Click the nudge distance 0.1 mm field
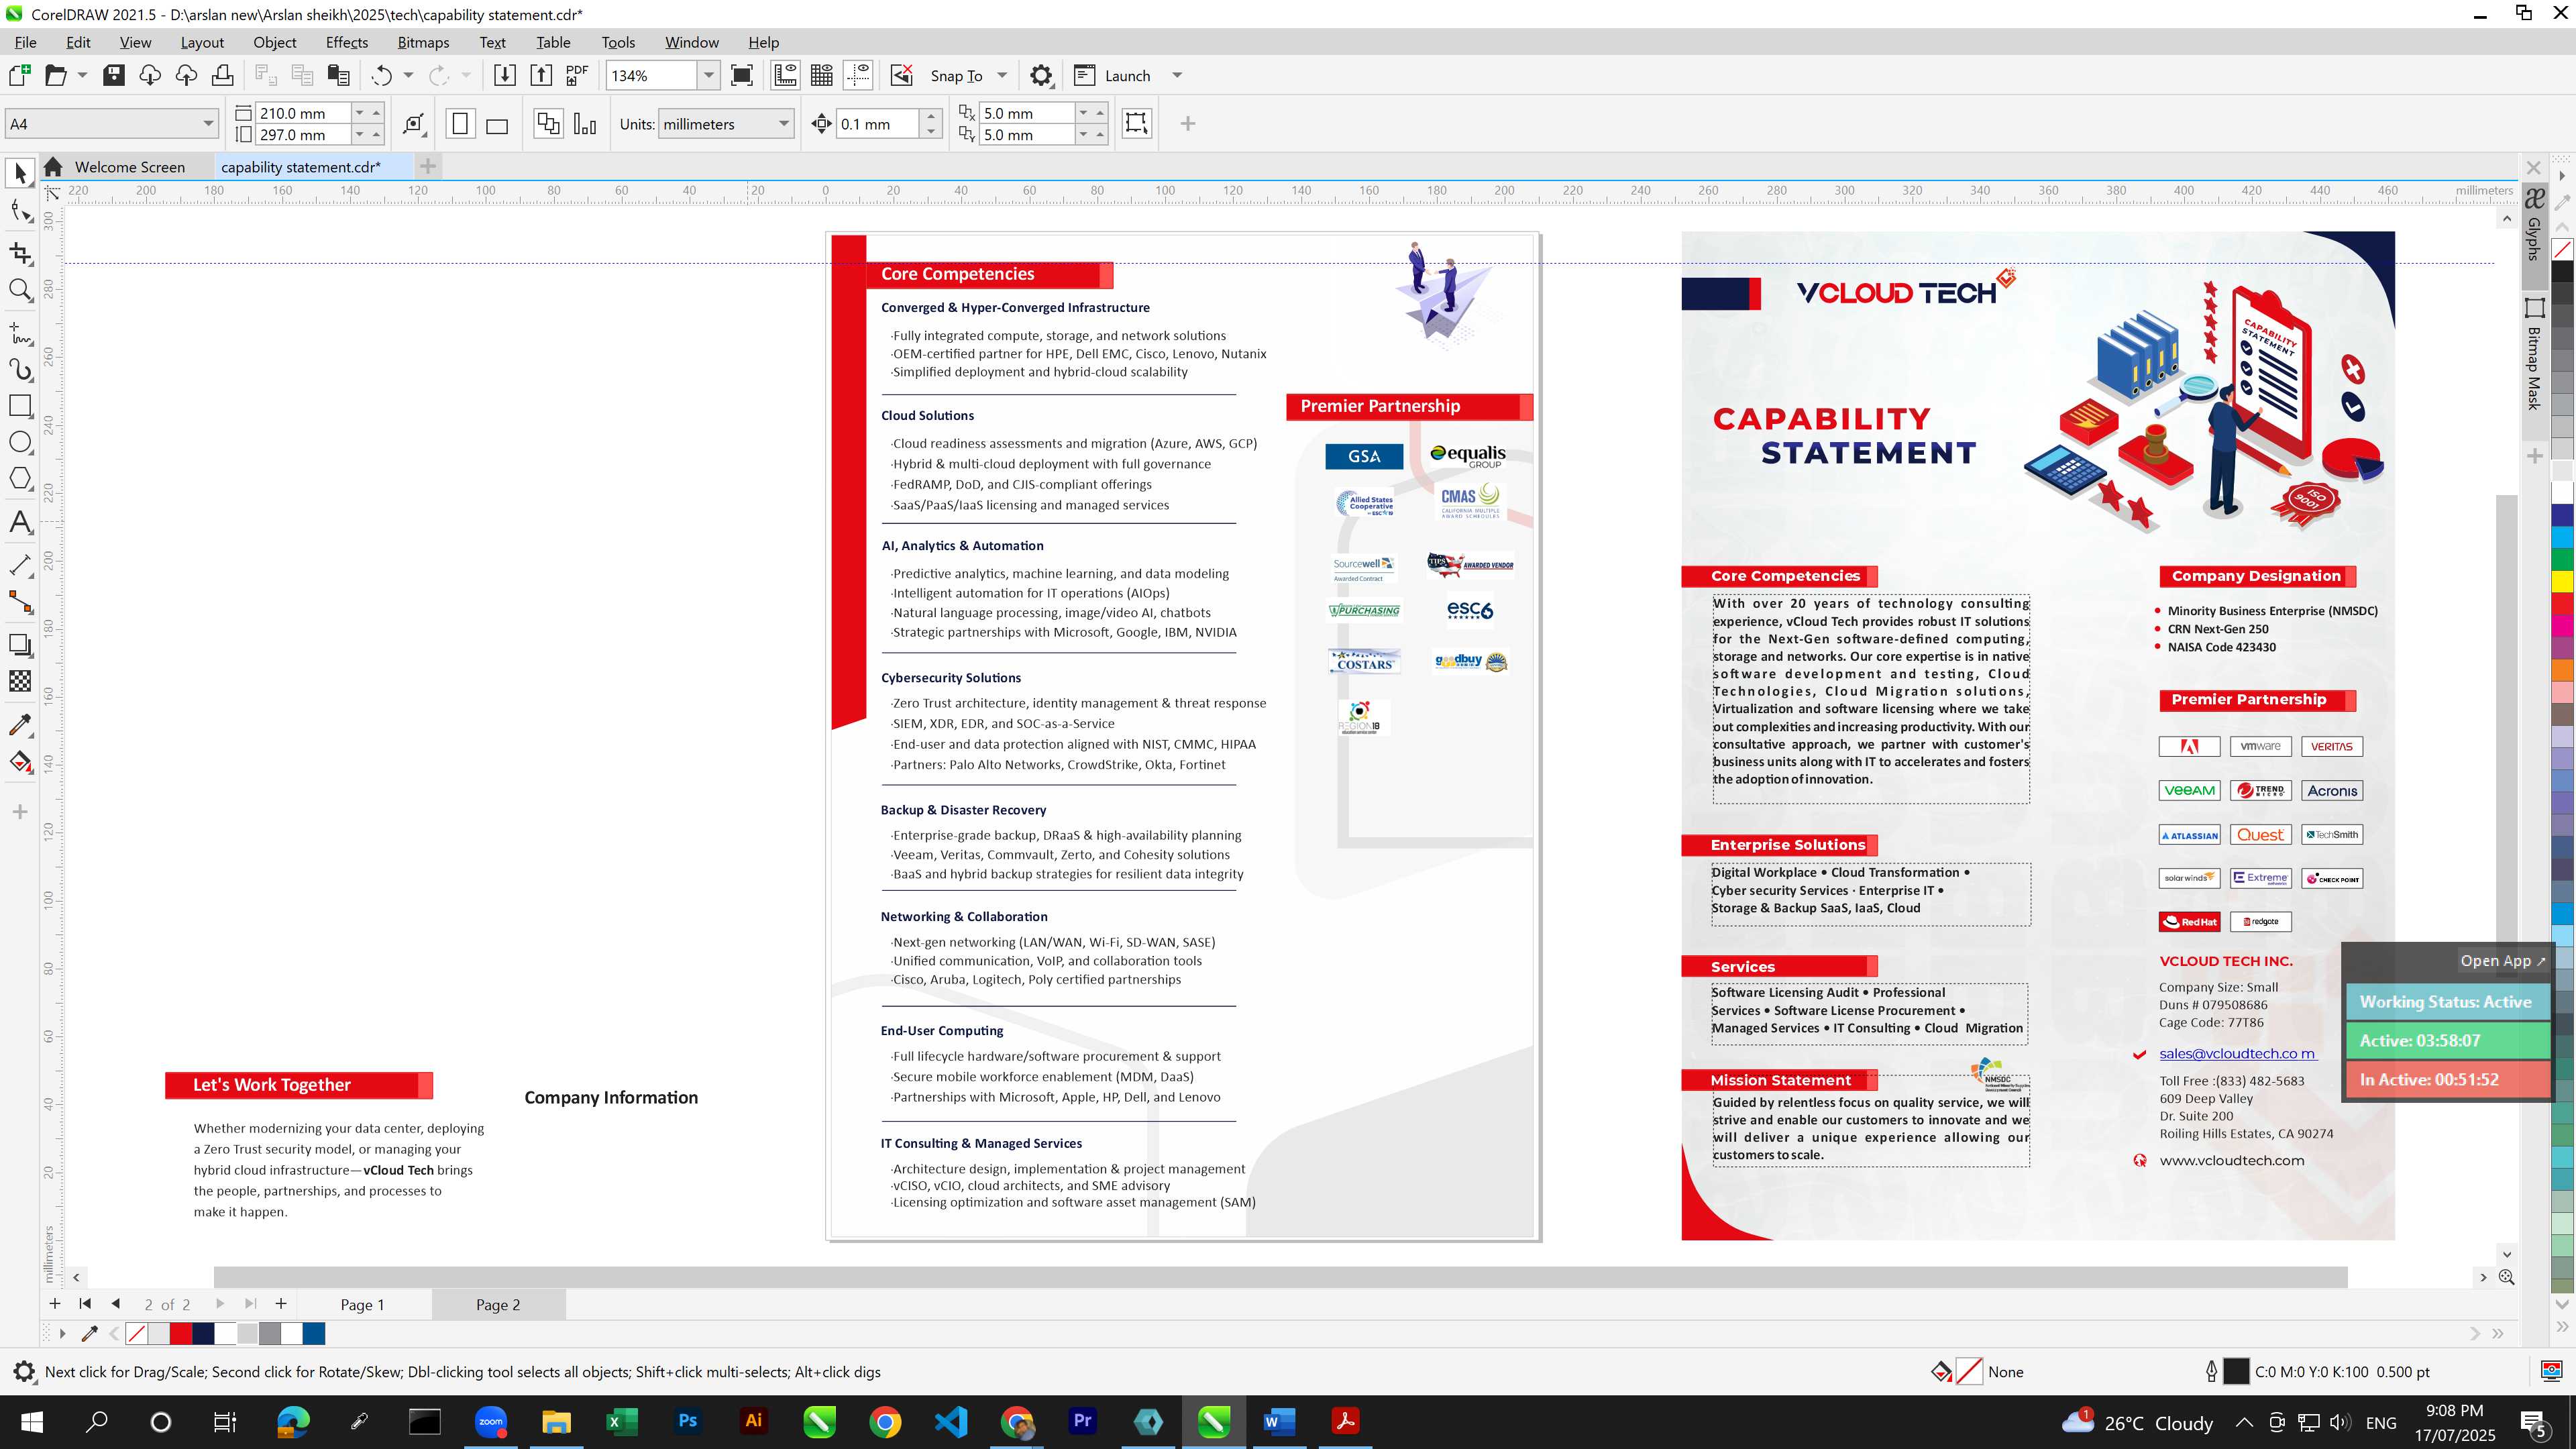The width and height of the screenshot is (2576, 1449). [877, 124]
